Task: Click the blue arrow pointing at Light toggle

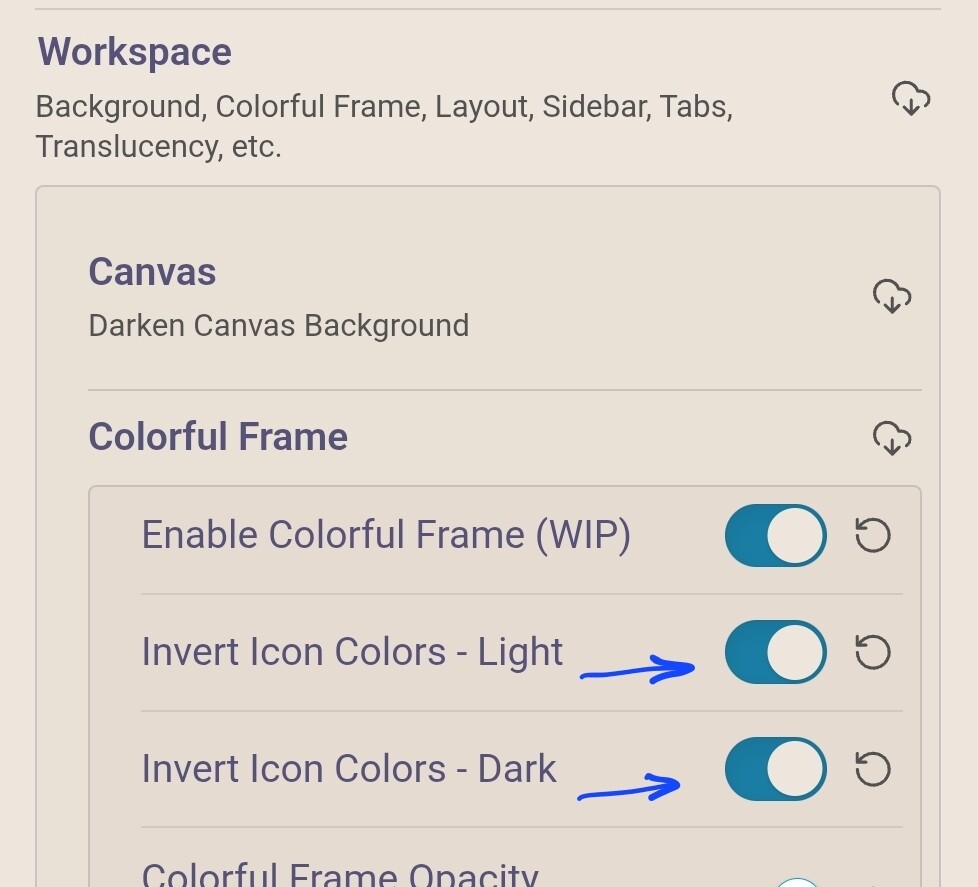Action: pyautogui.click(x=638, y=670)
